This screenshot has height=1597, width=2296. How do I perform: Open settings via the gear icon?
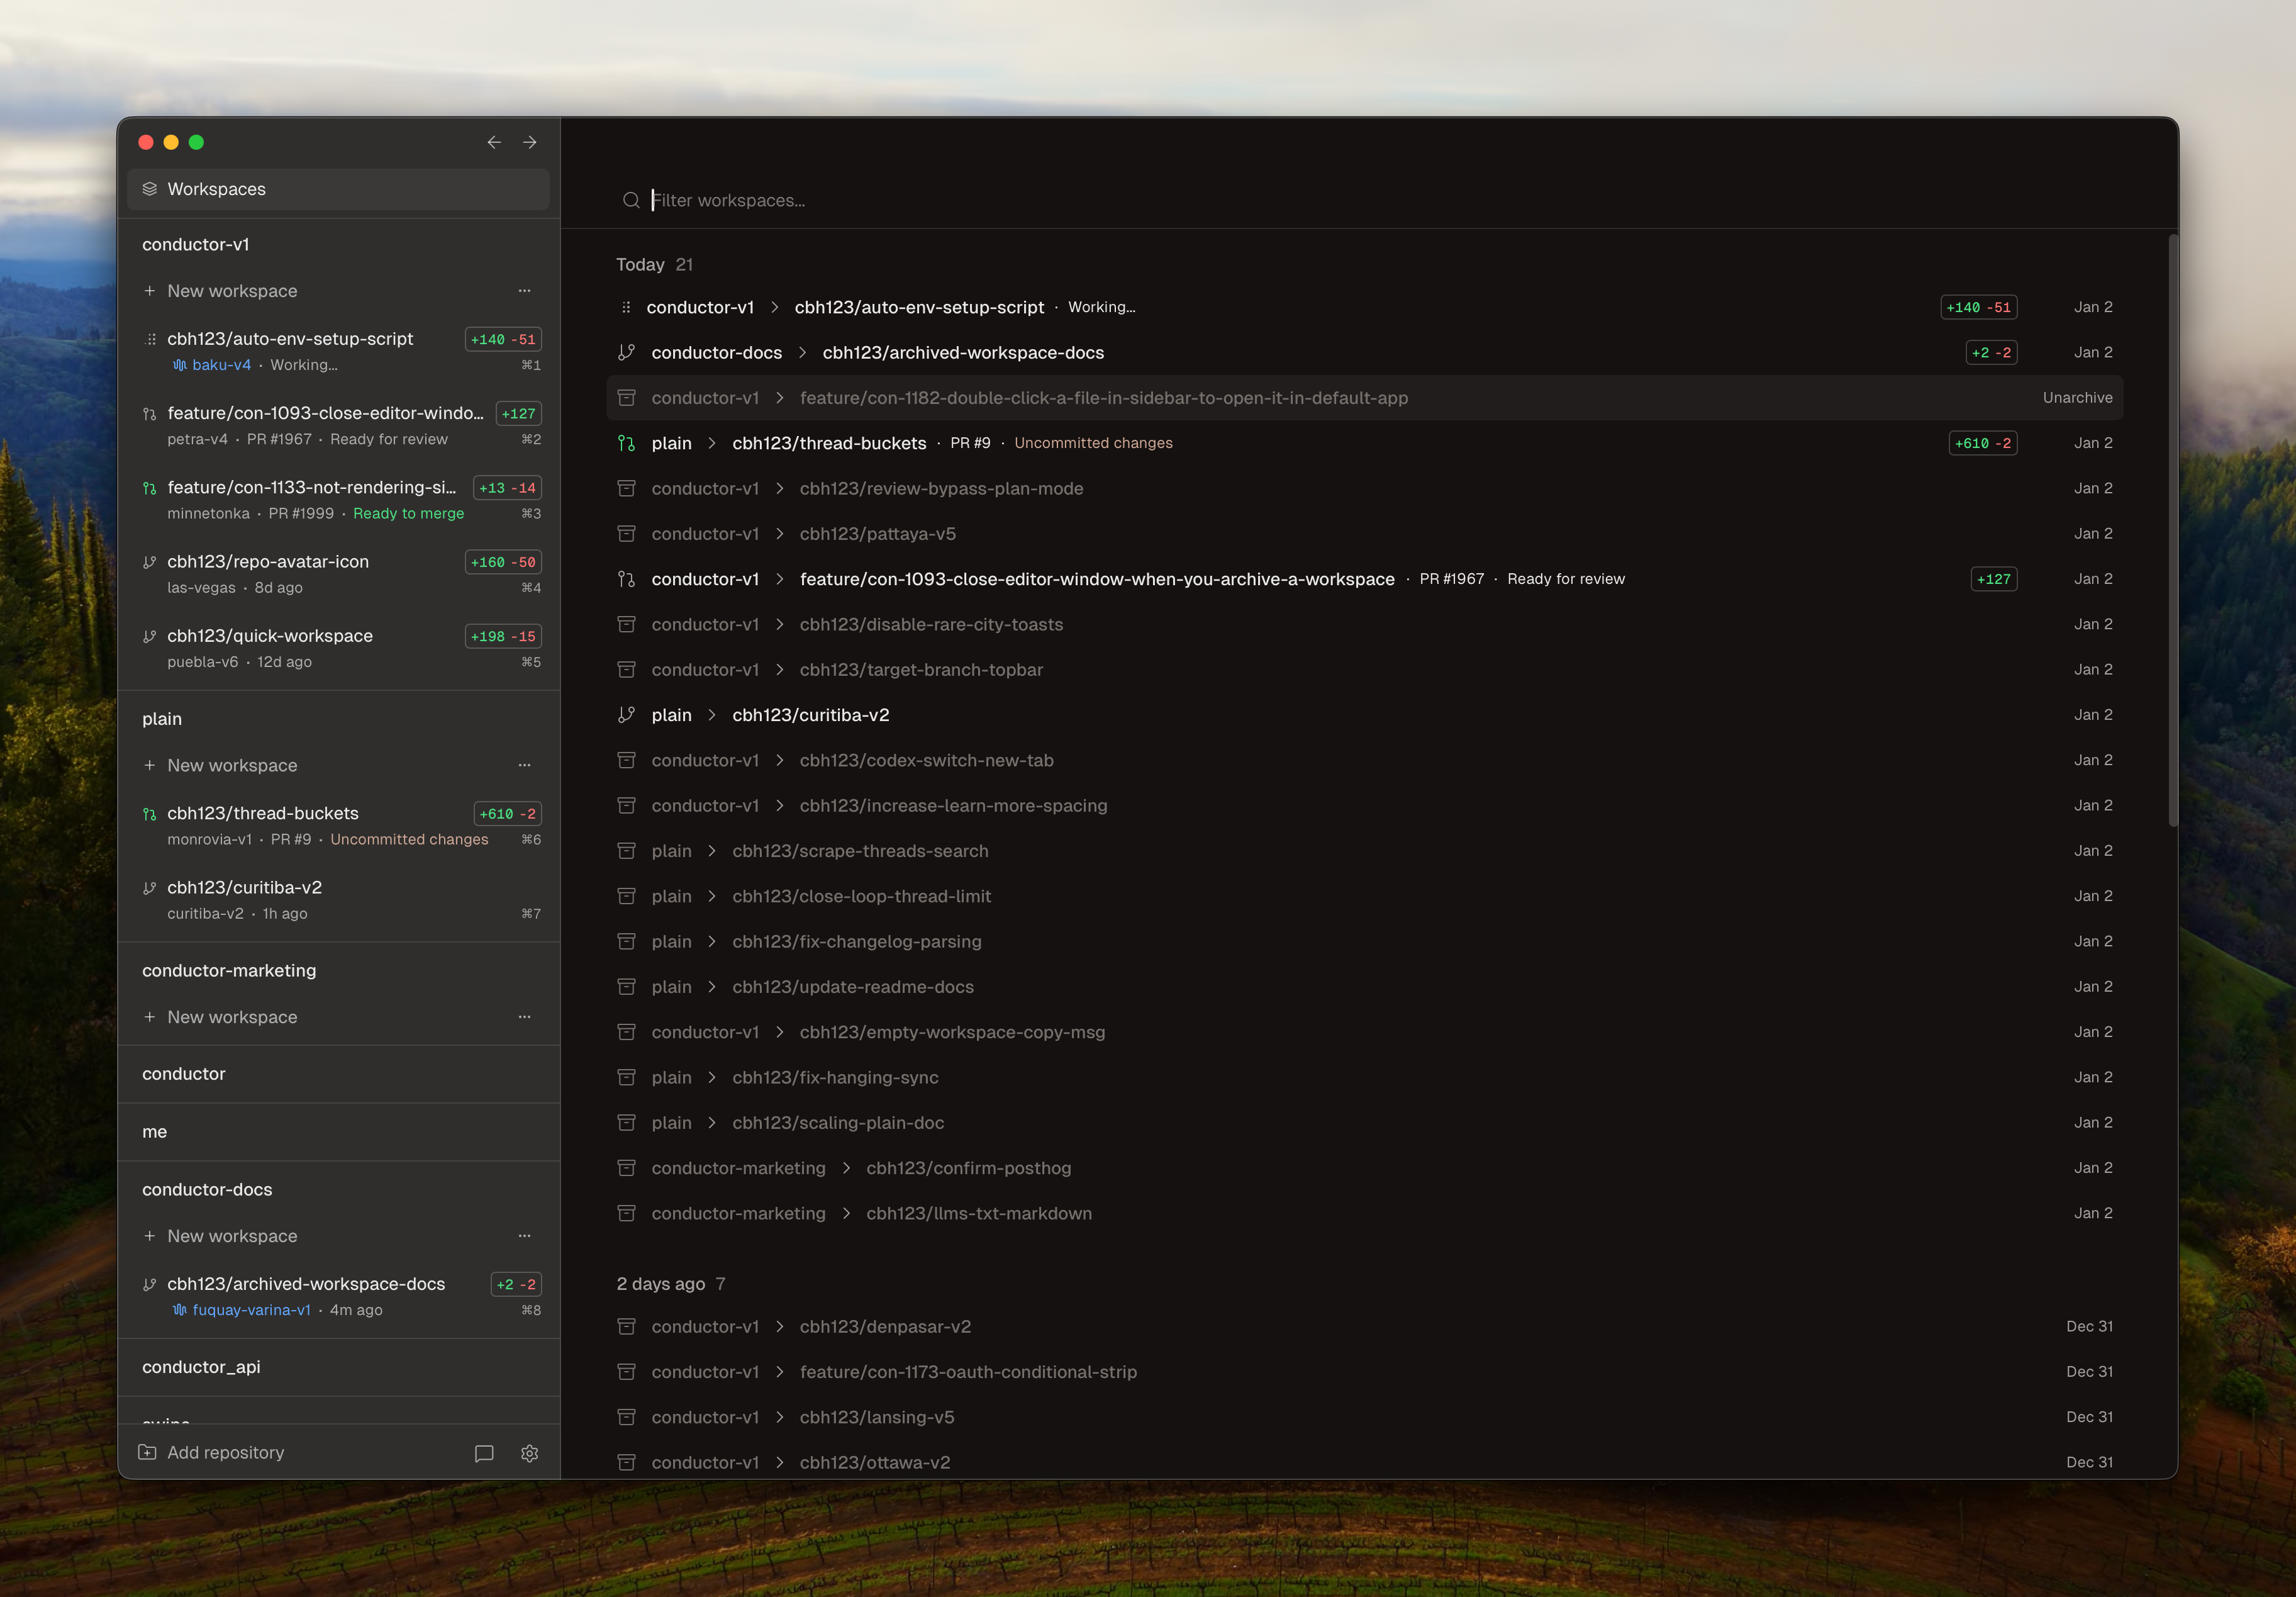point(529,1453)
